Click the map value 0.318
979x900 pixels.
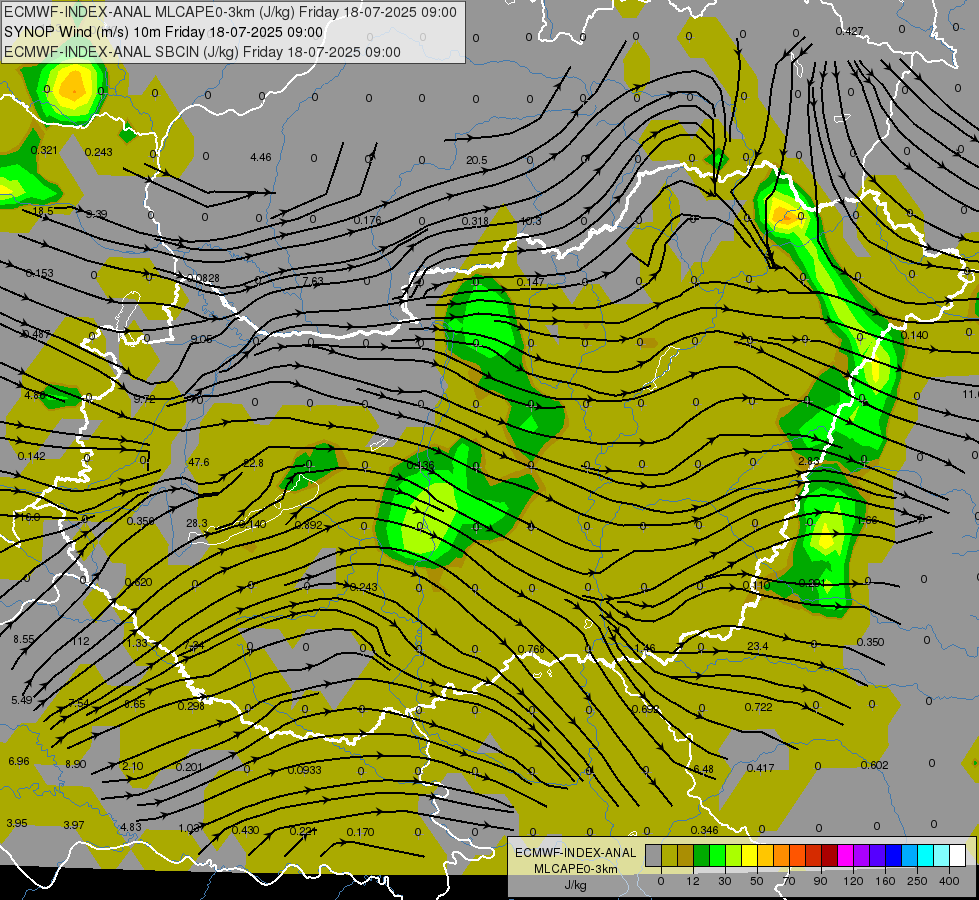click(475, 221)
